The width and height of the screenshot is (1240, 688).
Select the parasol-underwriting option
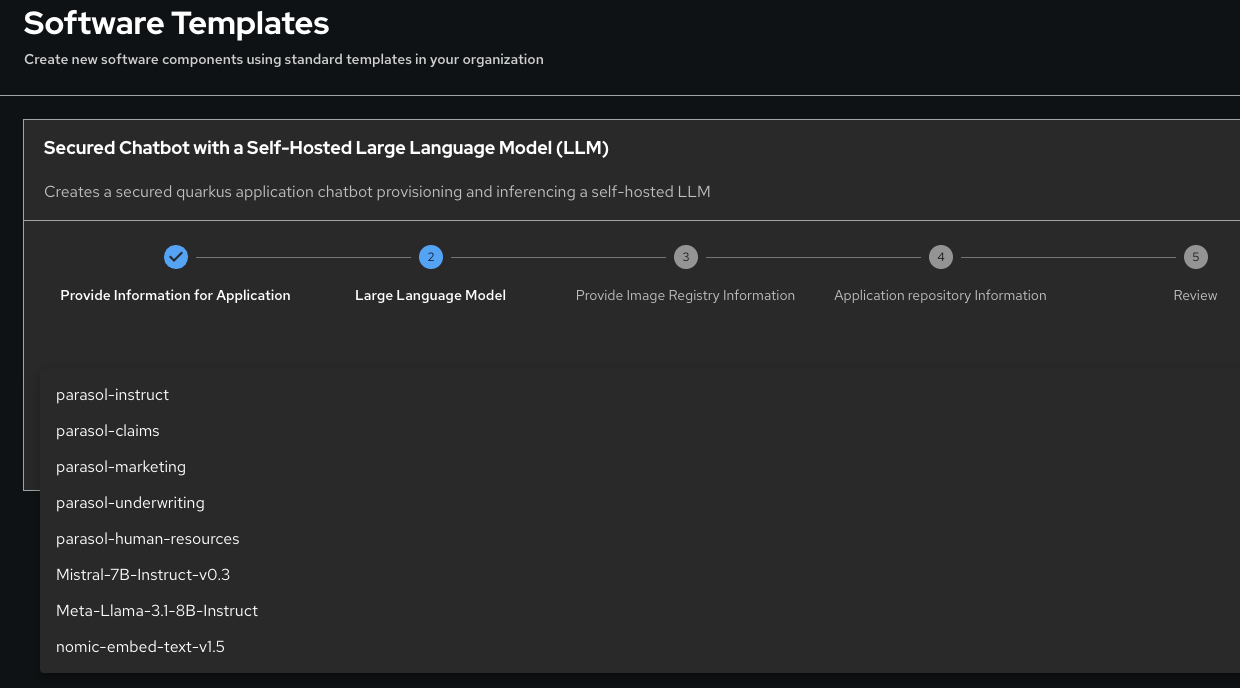[x=130, y=503]
